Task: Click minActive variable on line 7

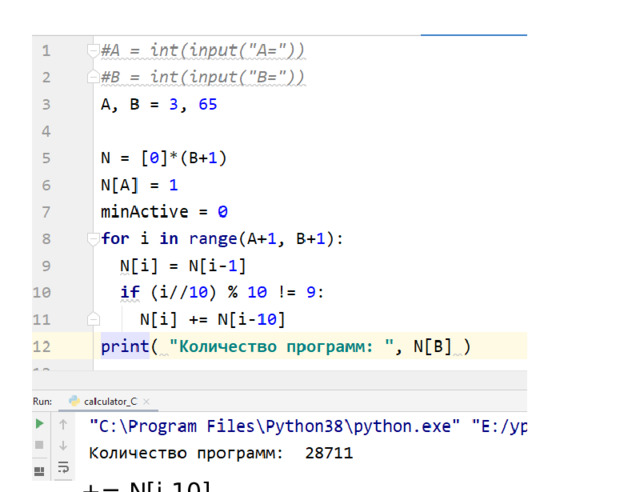Action: [144, 212]
